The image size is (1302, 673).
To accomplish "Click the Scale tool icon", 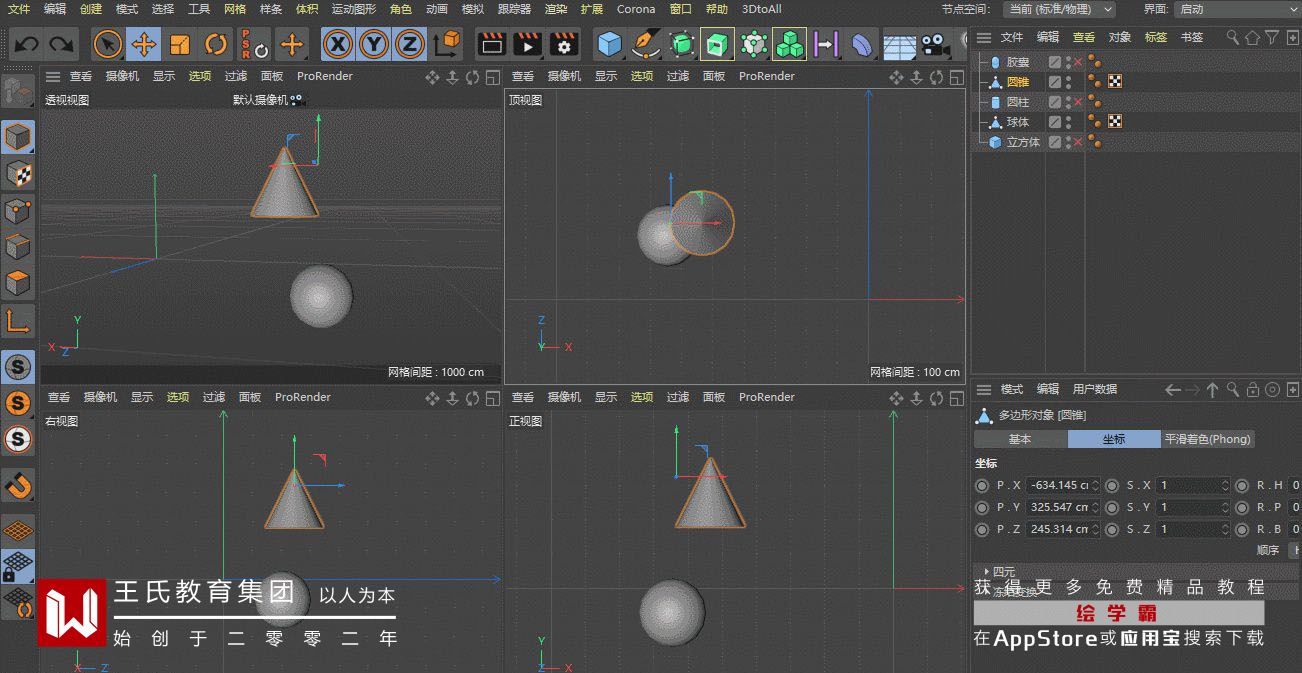I will (x=180, y=44).
